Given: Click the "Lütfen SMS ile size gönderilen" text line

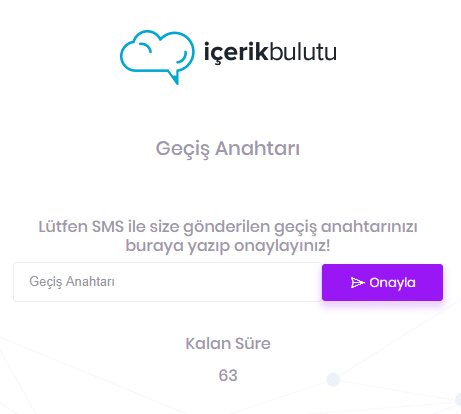Looking at the screenshot, I should [x=155, y=227].
